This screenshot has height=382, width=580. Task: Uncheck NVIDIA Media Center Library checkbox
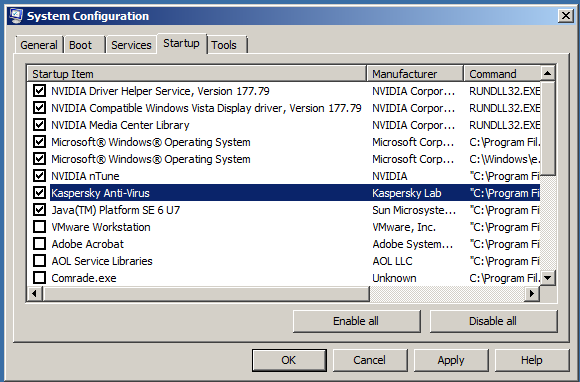tap(39, 125)
